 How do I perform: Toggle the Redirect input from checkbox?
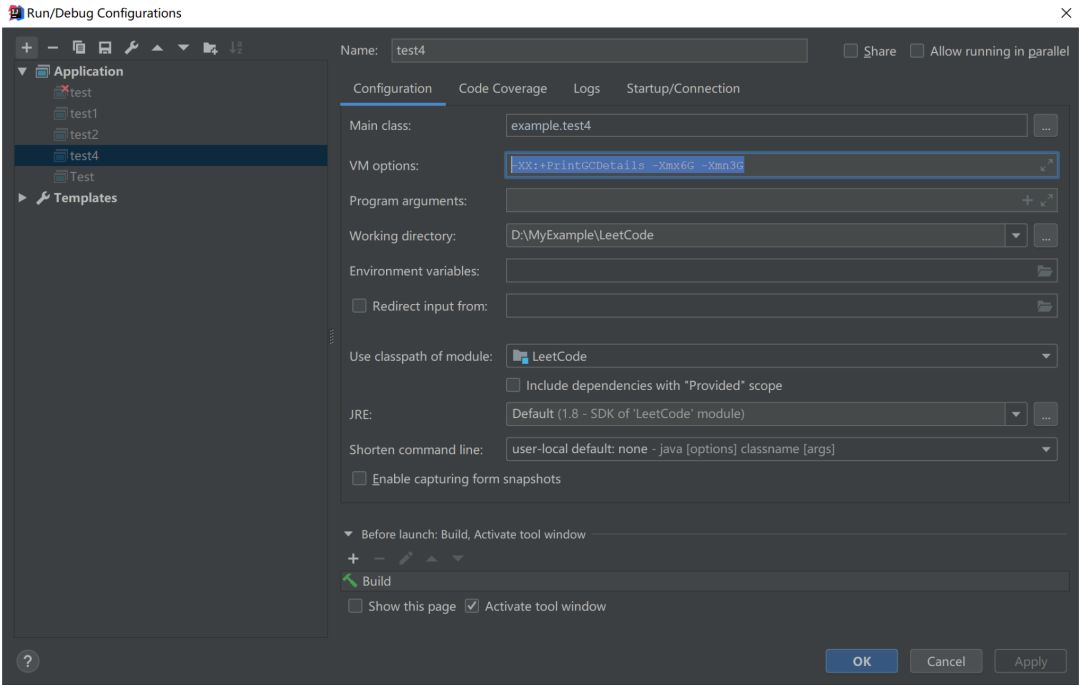click(x=359, y=306)
